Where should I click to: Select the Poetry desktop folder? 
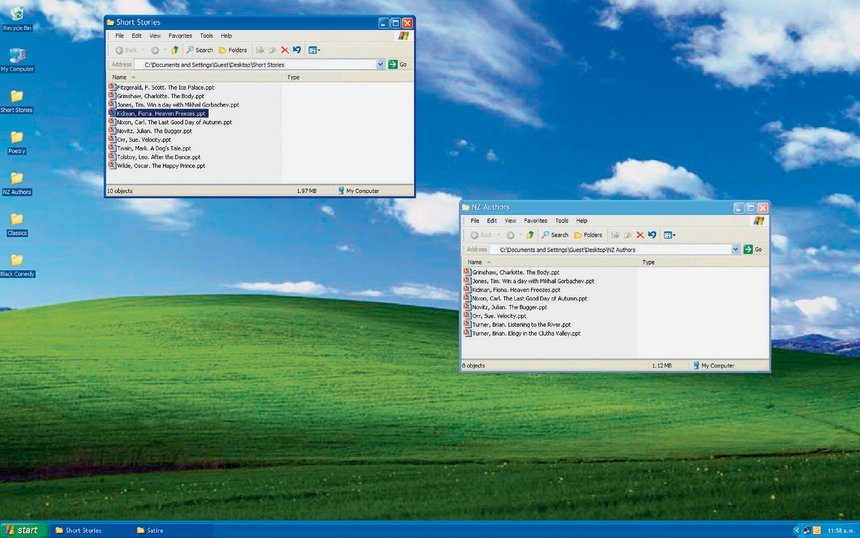17,142
